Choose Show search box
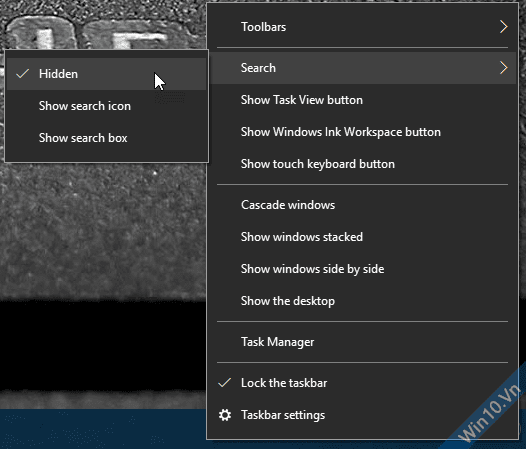The image size is (526, 449). pos(106,138)
